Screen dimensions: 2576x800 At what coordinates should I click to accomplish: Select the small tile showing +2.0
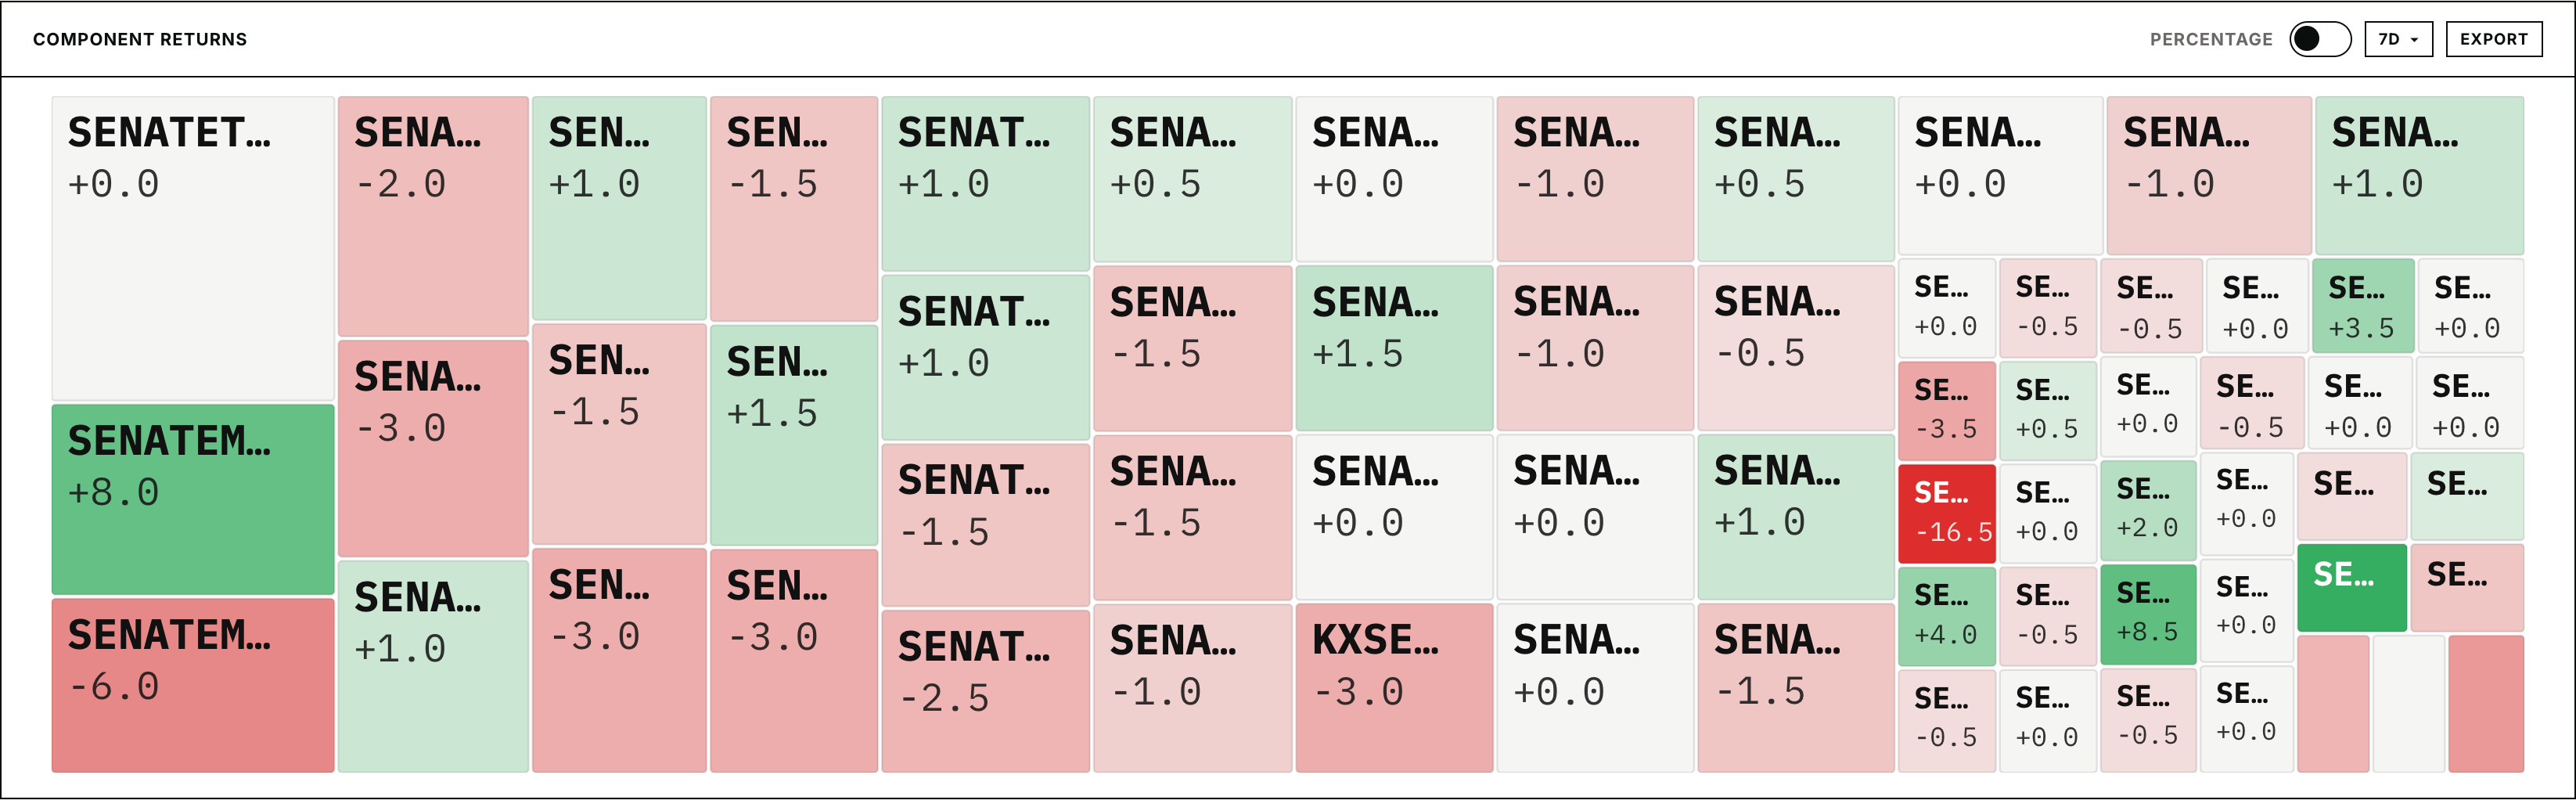(x=2148, y=510)
